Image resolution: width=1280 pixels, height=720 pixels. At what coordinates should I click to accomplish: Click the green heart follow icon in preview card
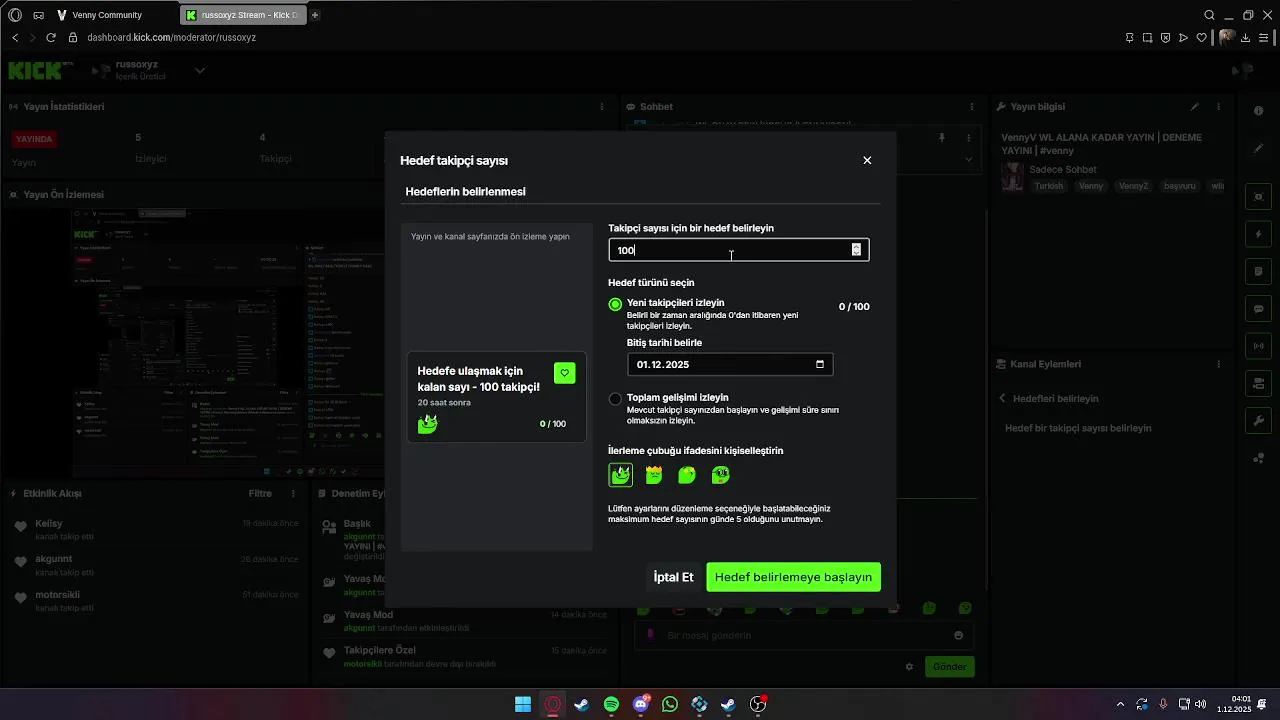pos(565,373)
